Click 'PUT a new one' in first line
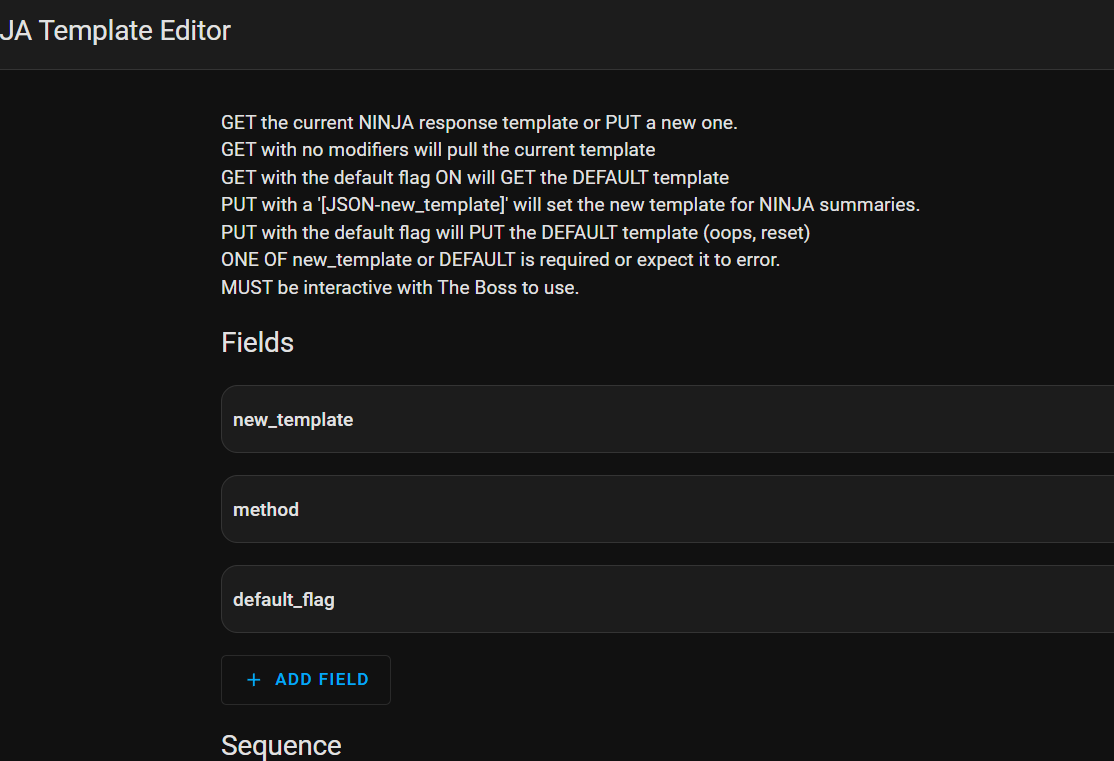Viewport: 1114px width, 761px height. 671,123
